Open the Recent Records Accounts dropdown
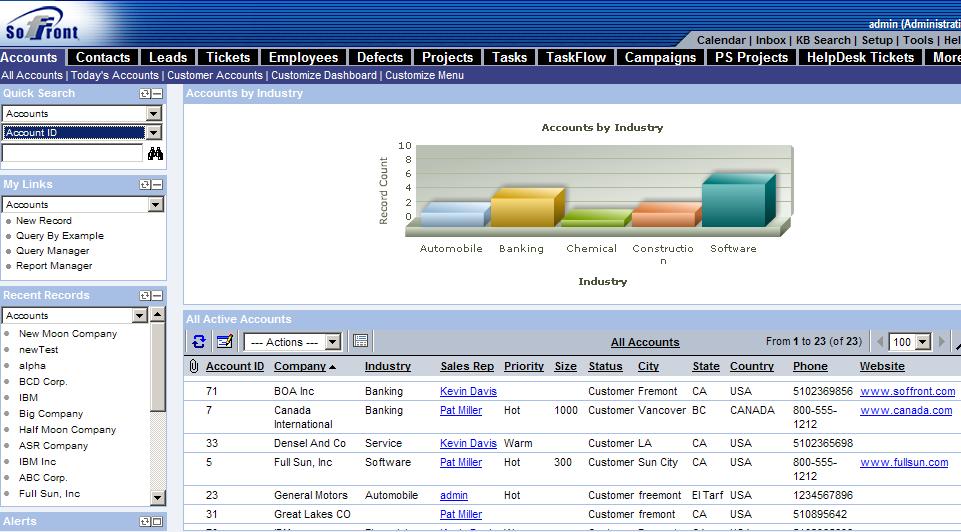The image size is (961, 532). [x=140, y=315]
